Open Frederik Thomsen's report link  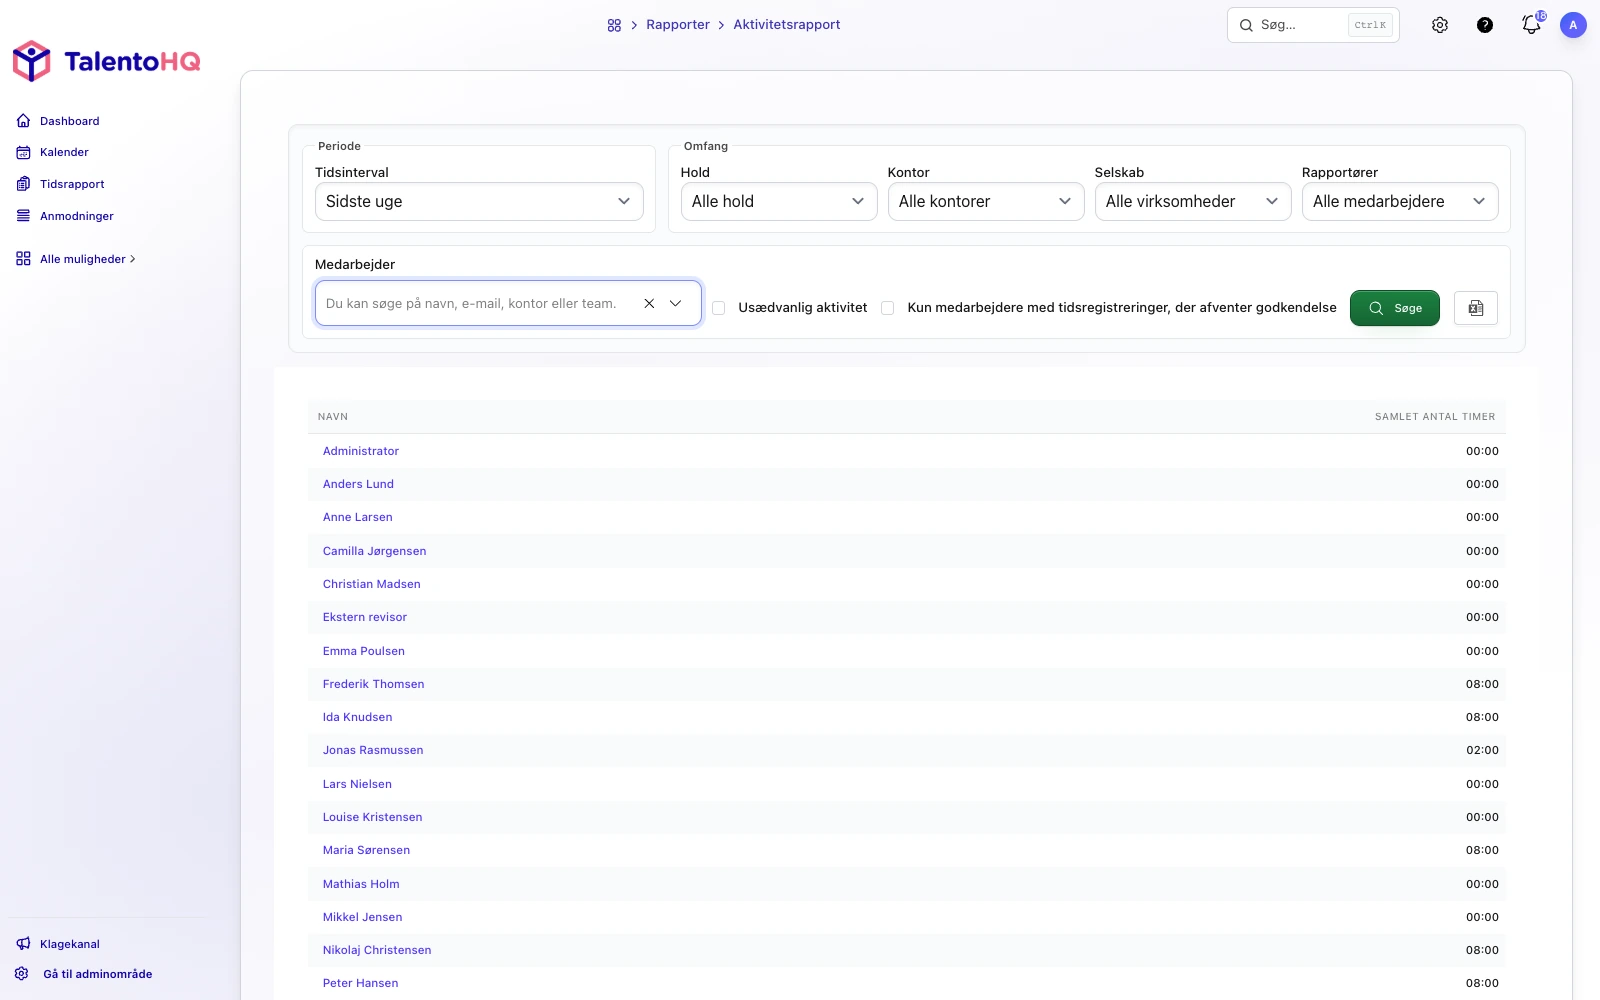pos(374,684)
